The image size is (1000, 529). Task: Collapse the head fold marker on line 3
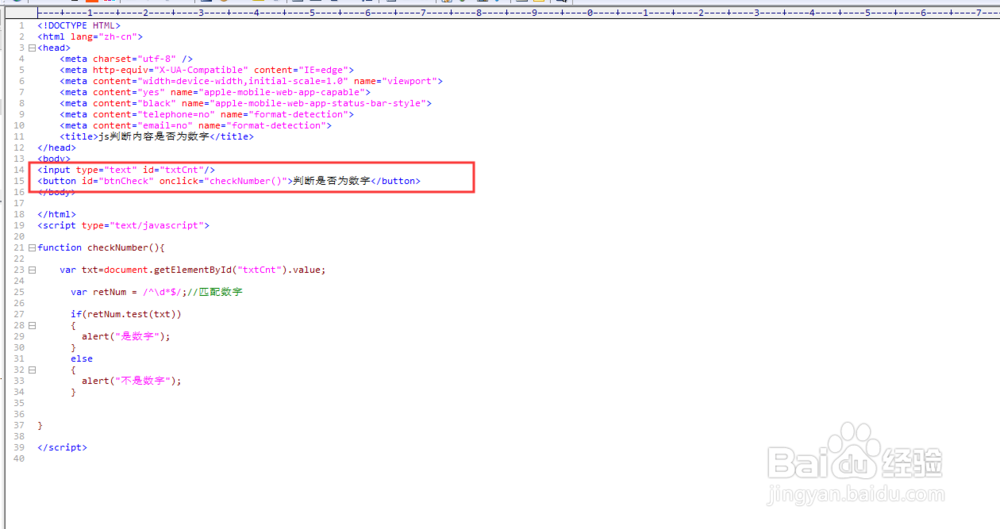pyautogui.click(x=32, y=48)
